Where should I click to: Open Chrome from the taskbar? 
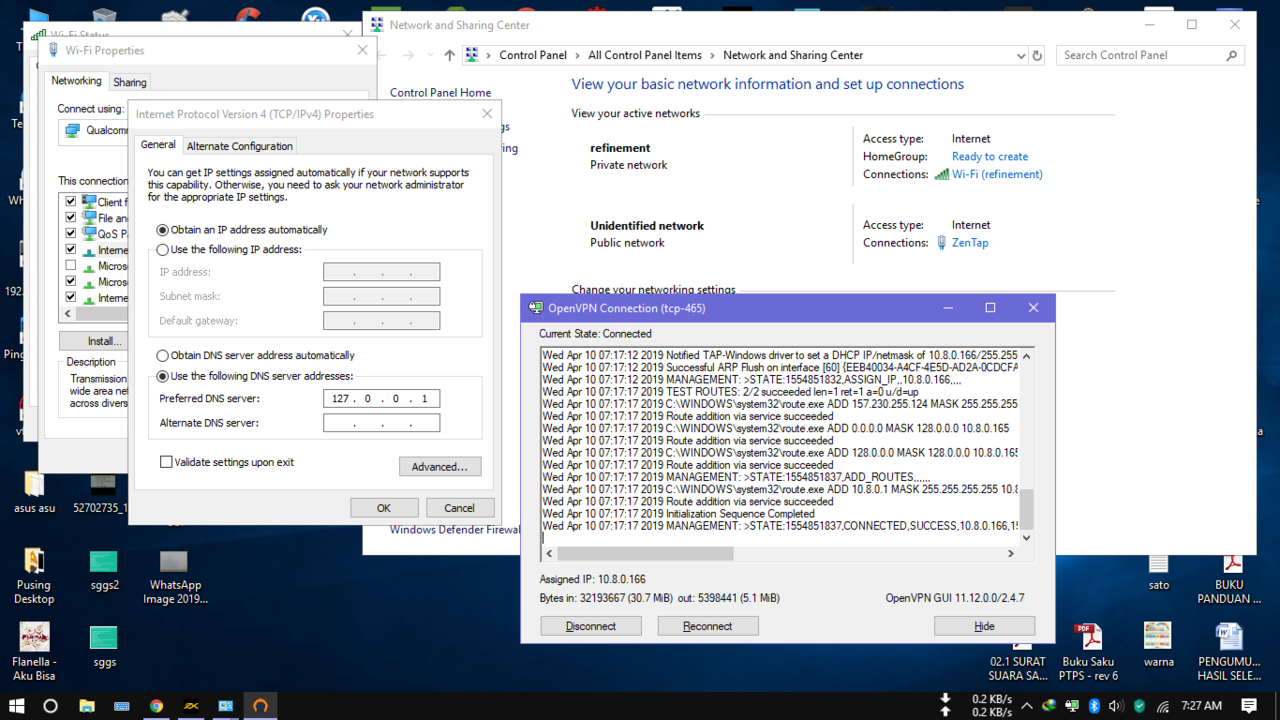(x=157, y=706)
